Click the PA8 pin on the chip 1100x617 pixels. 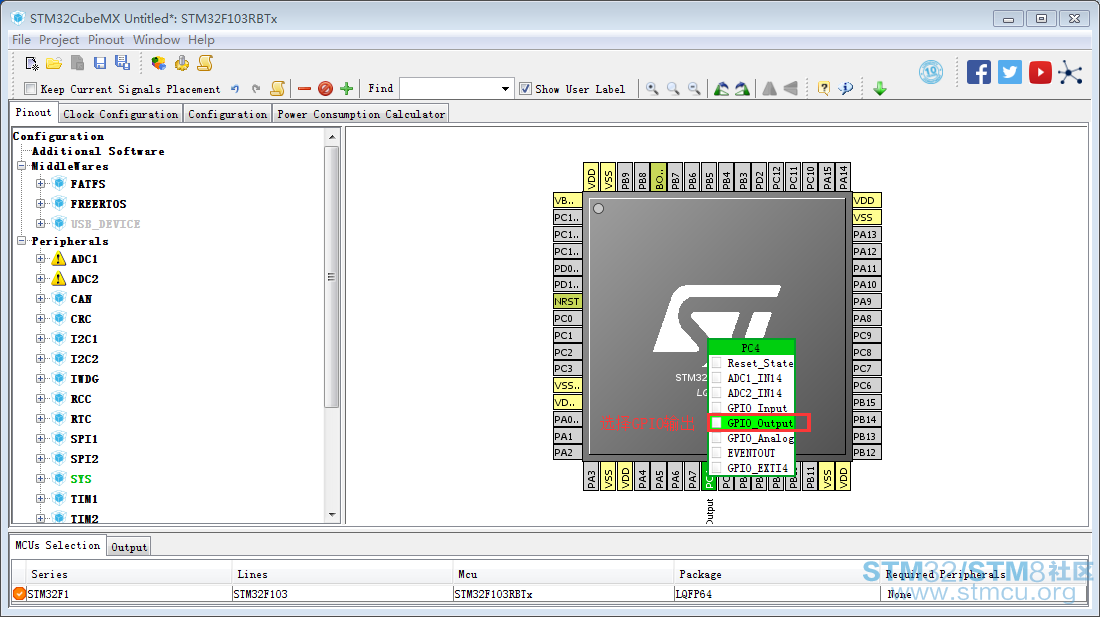click(866, 318)
